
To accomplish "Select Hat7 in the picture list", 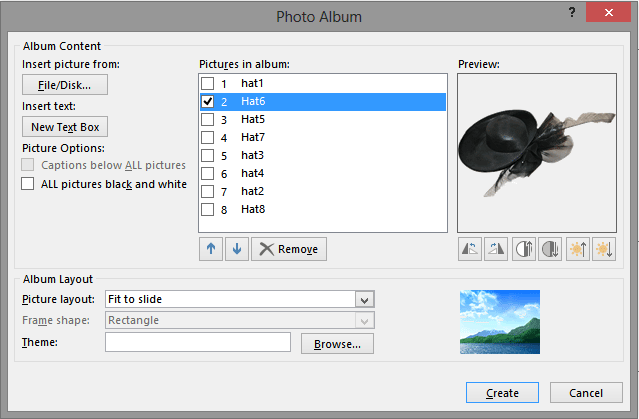I will (323, 137).
